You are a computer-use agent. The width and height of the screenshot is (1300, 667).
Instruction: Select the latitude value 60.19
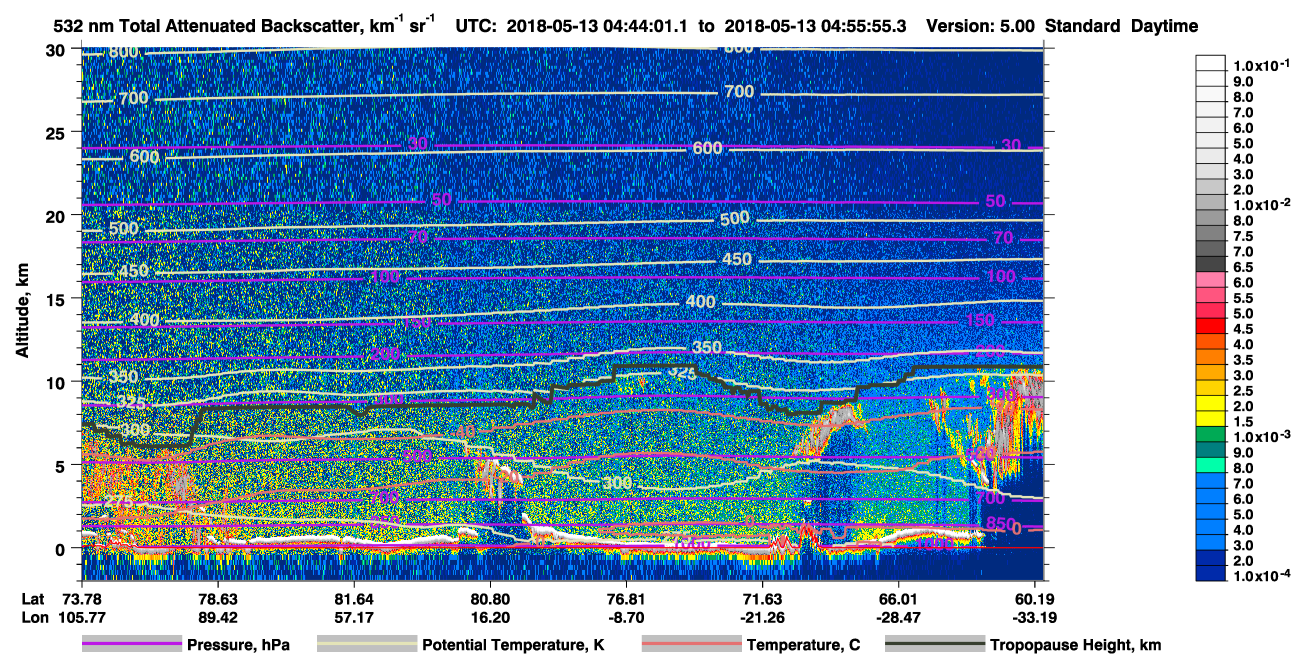pos(1036,599)
